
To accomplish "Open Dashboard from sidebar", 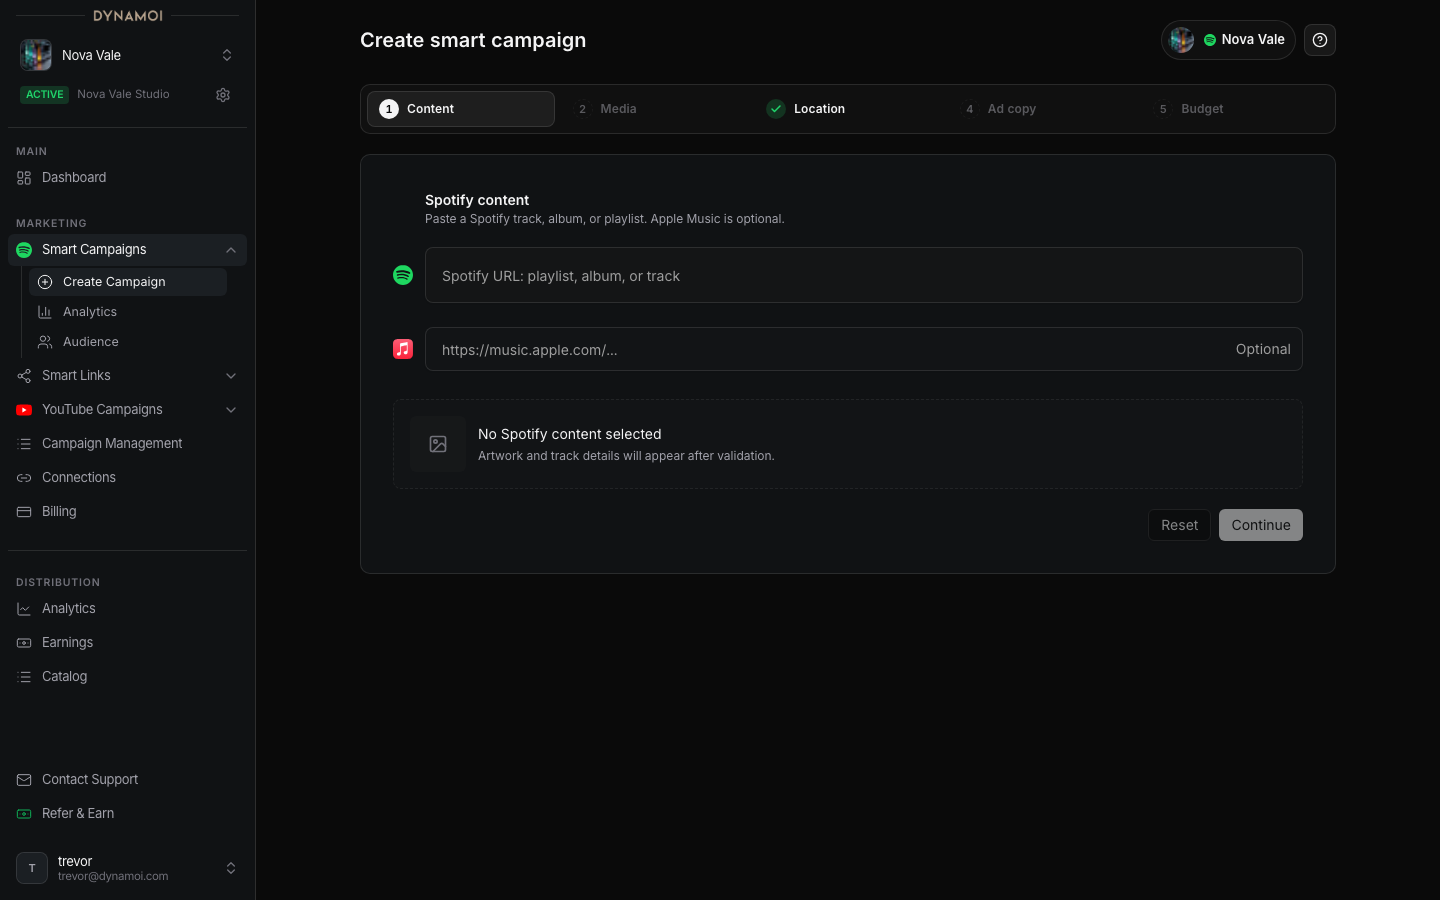I will tap(127, 178).
